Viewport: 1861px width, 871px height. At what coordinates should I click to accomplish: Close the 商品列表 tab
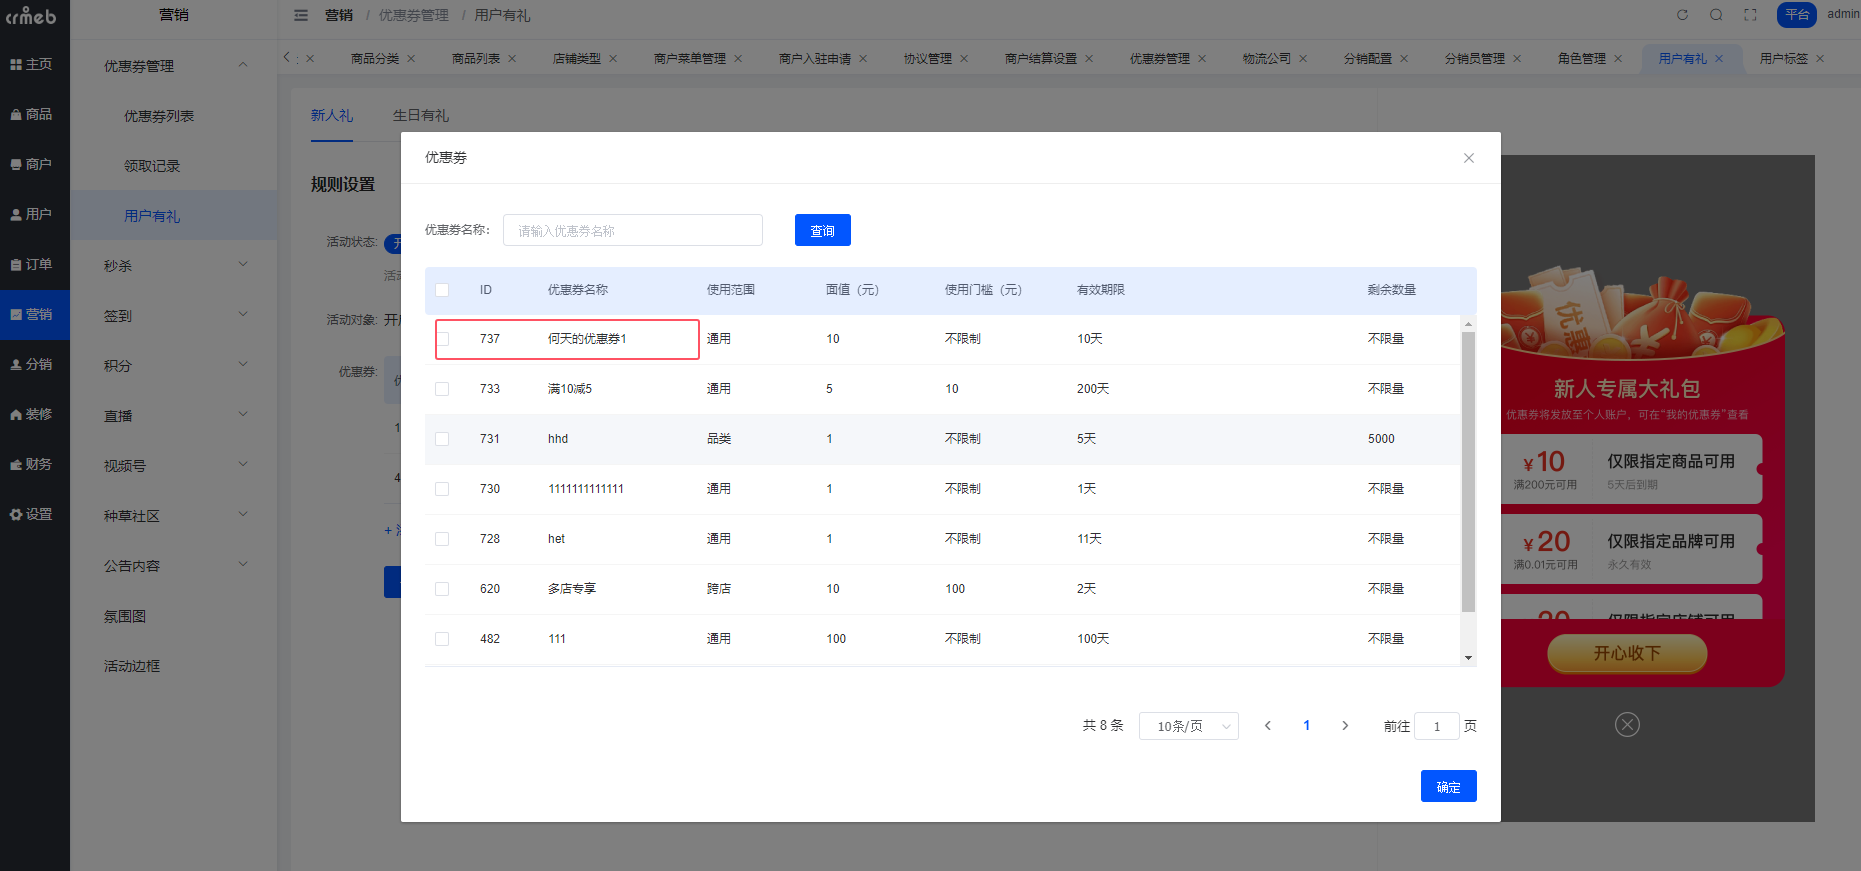pyautogui.click(x=512, y=59)
